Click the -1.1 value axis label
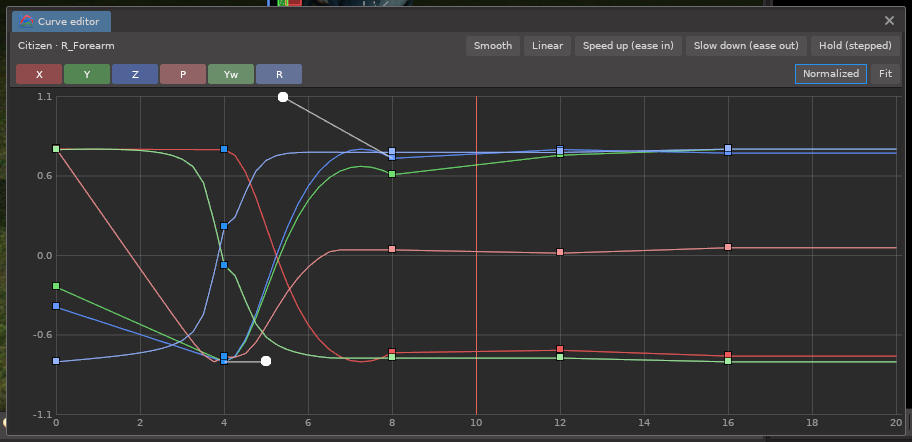This screenshot has width=912, height=442. coord(43,414)
